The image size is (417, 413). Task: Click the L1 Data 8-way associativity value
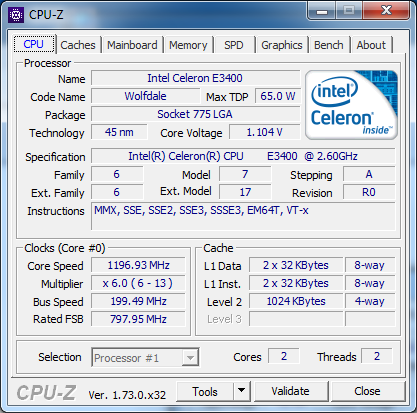pyautogui.click(x=370, y=265)
